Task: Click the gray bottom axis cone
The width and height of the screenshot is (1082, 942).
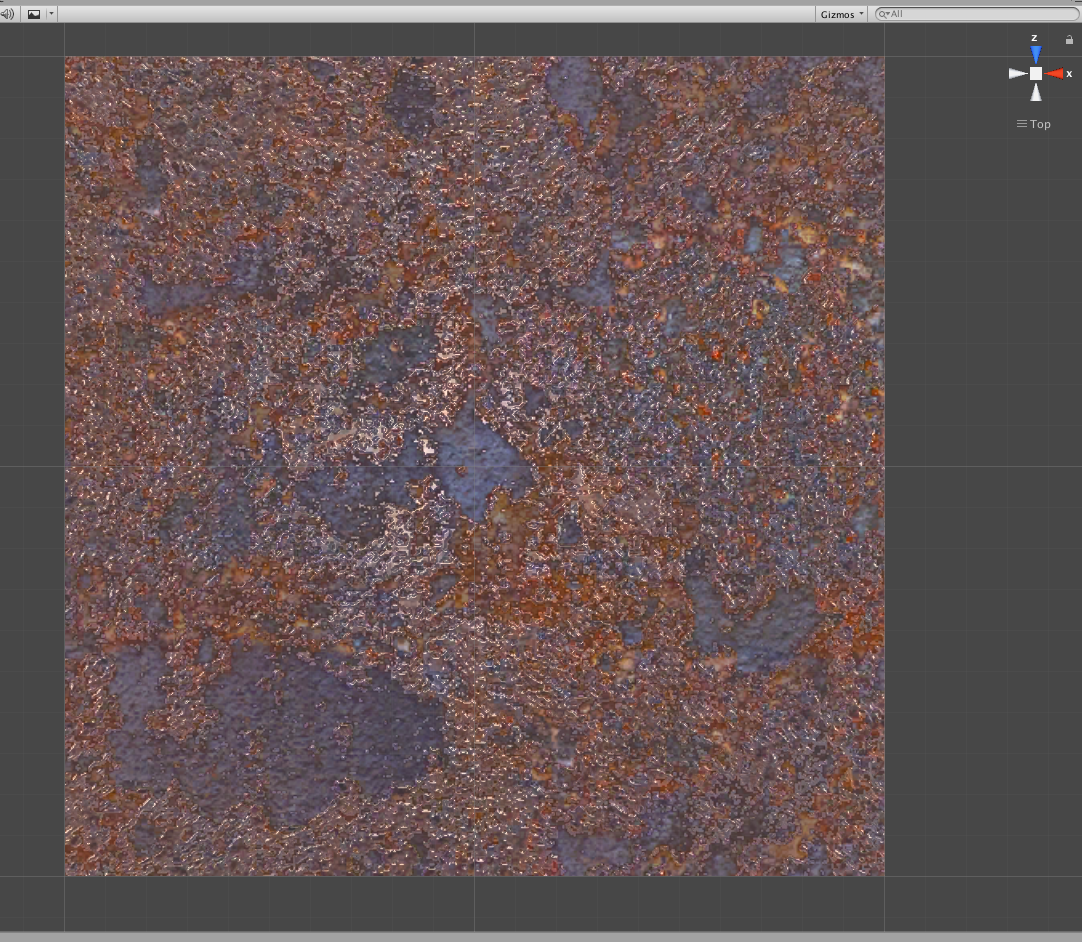Action: click(1036, 92)
